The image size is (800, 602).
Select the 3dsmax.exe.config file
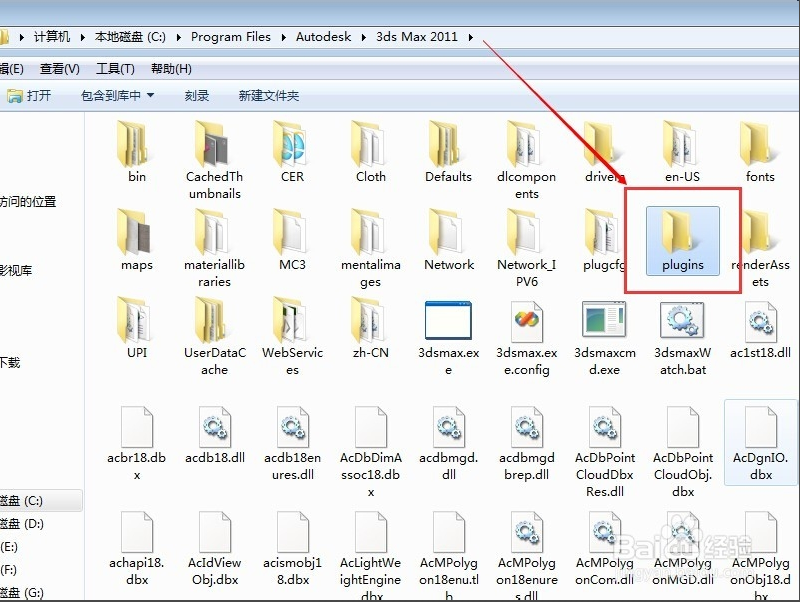pyautogui.click(x=527, y=338)
